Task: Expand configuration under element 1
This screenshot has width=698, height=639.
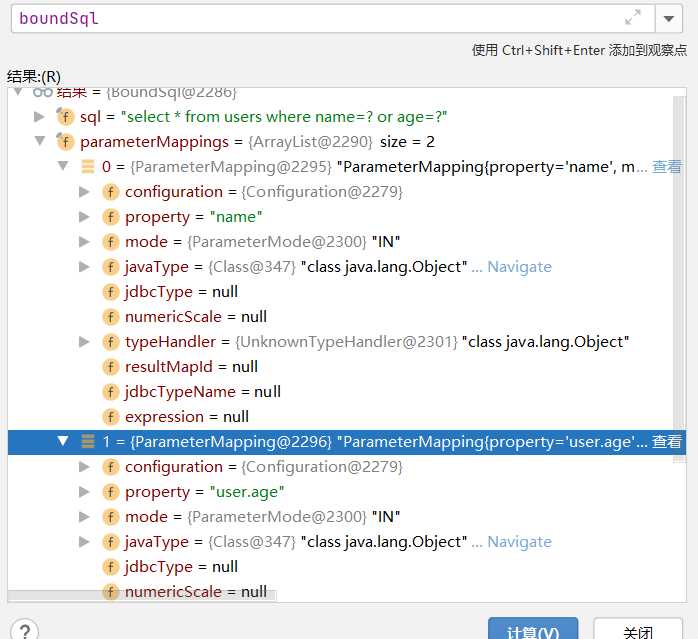Action: point(84,467)
